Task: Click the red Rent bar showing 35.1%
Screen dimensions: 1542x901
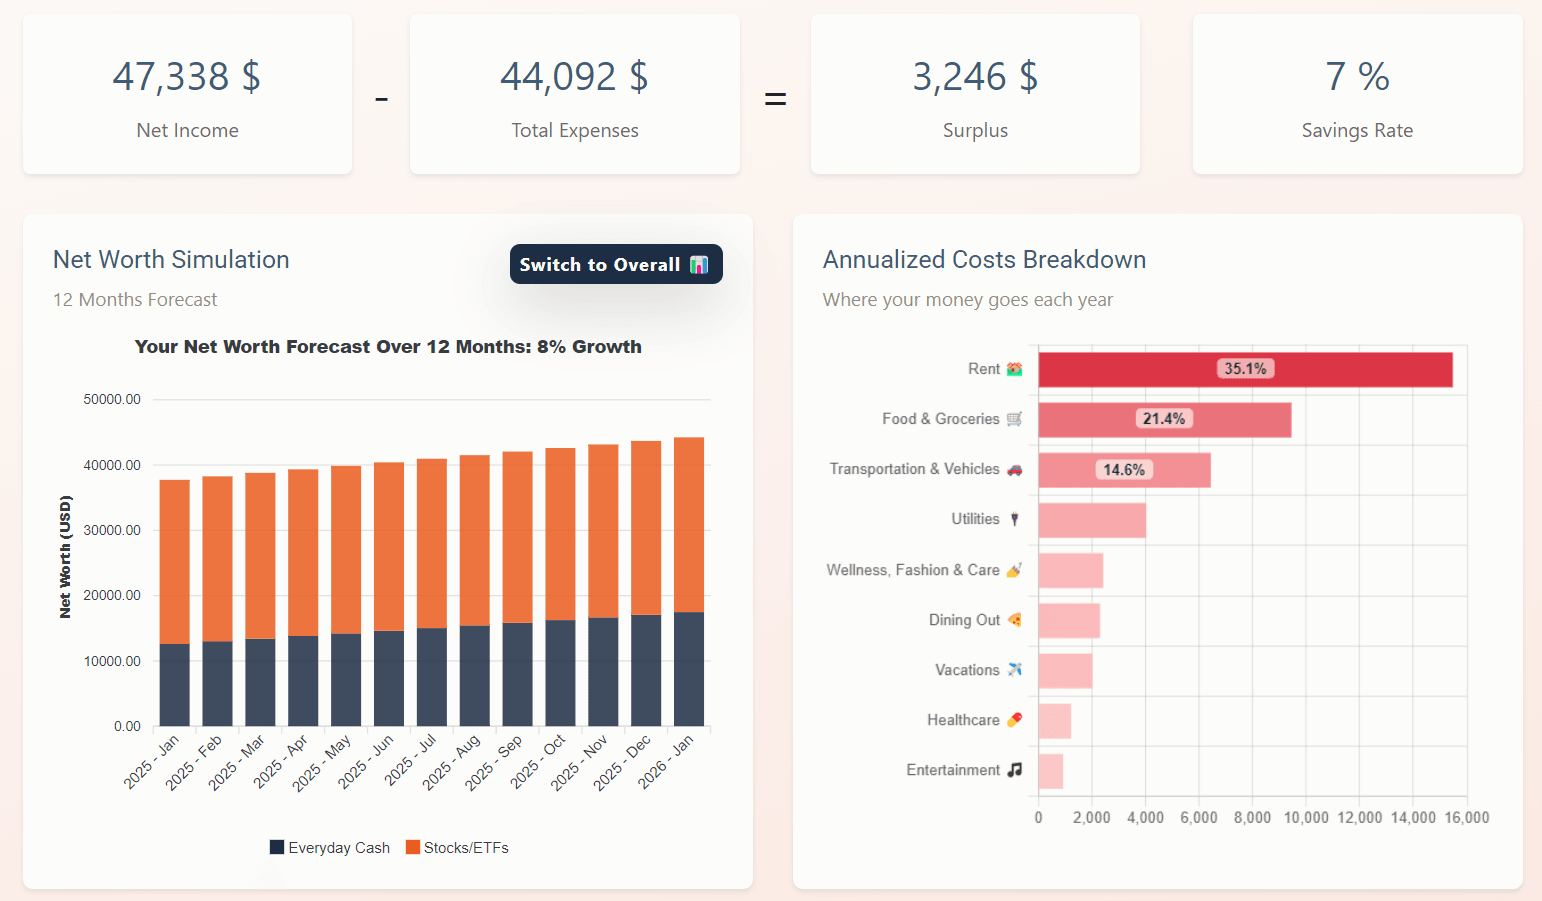Action: tap(1245, 368)
